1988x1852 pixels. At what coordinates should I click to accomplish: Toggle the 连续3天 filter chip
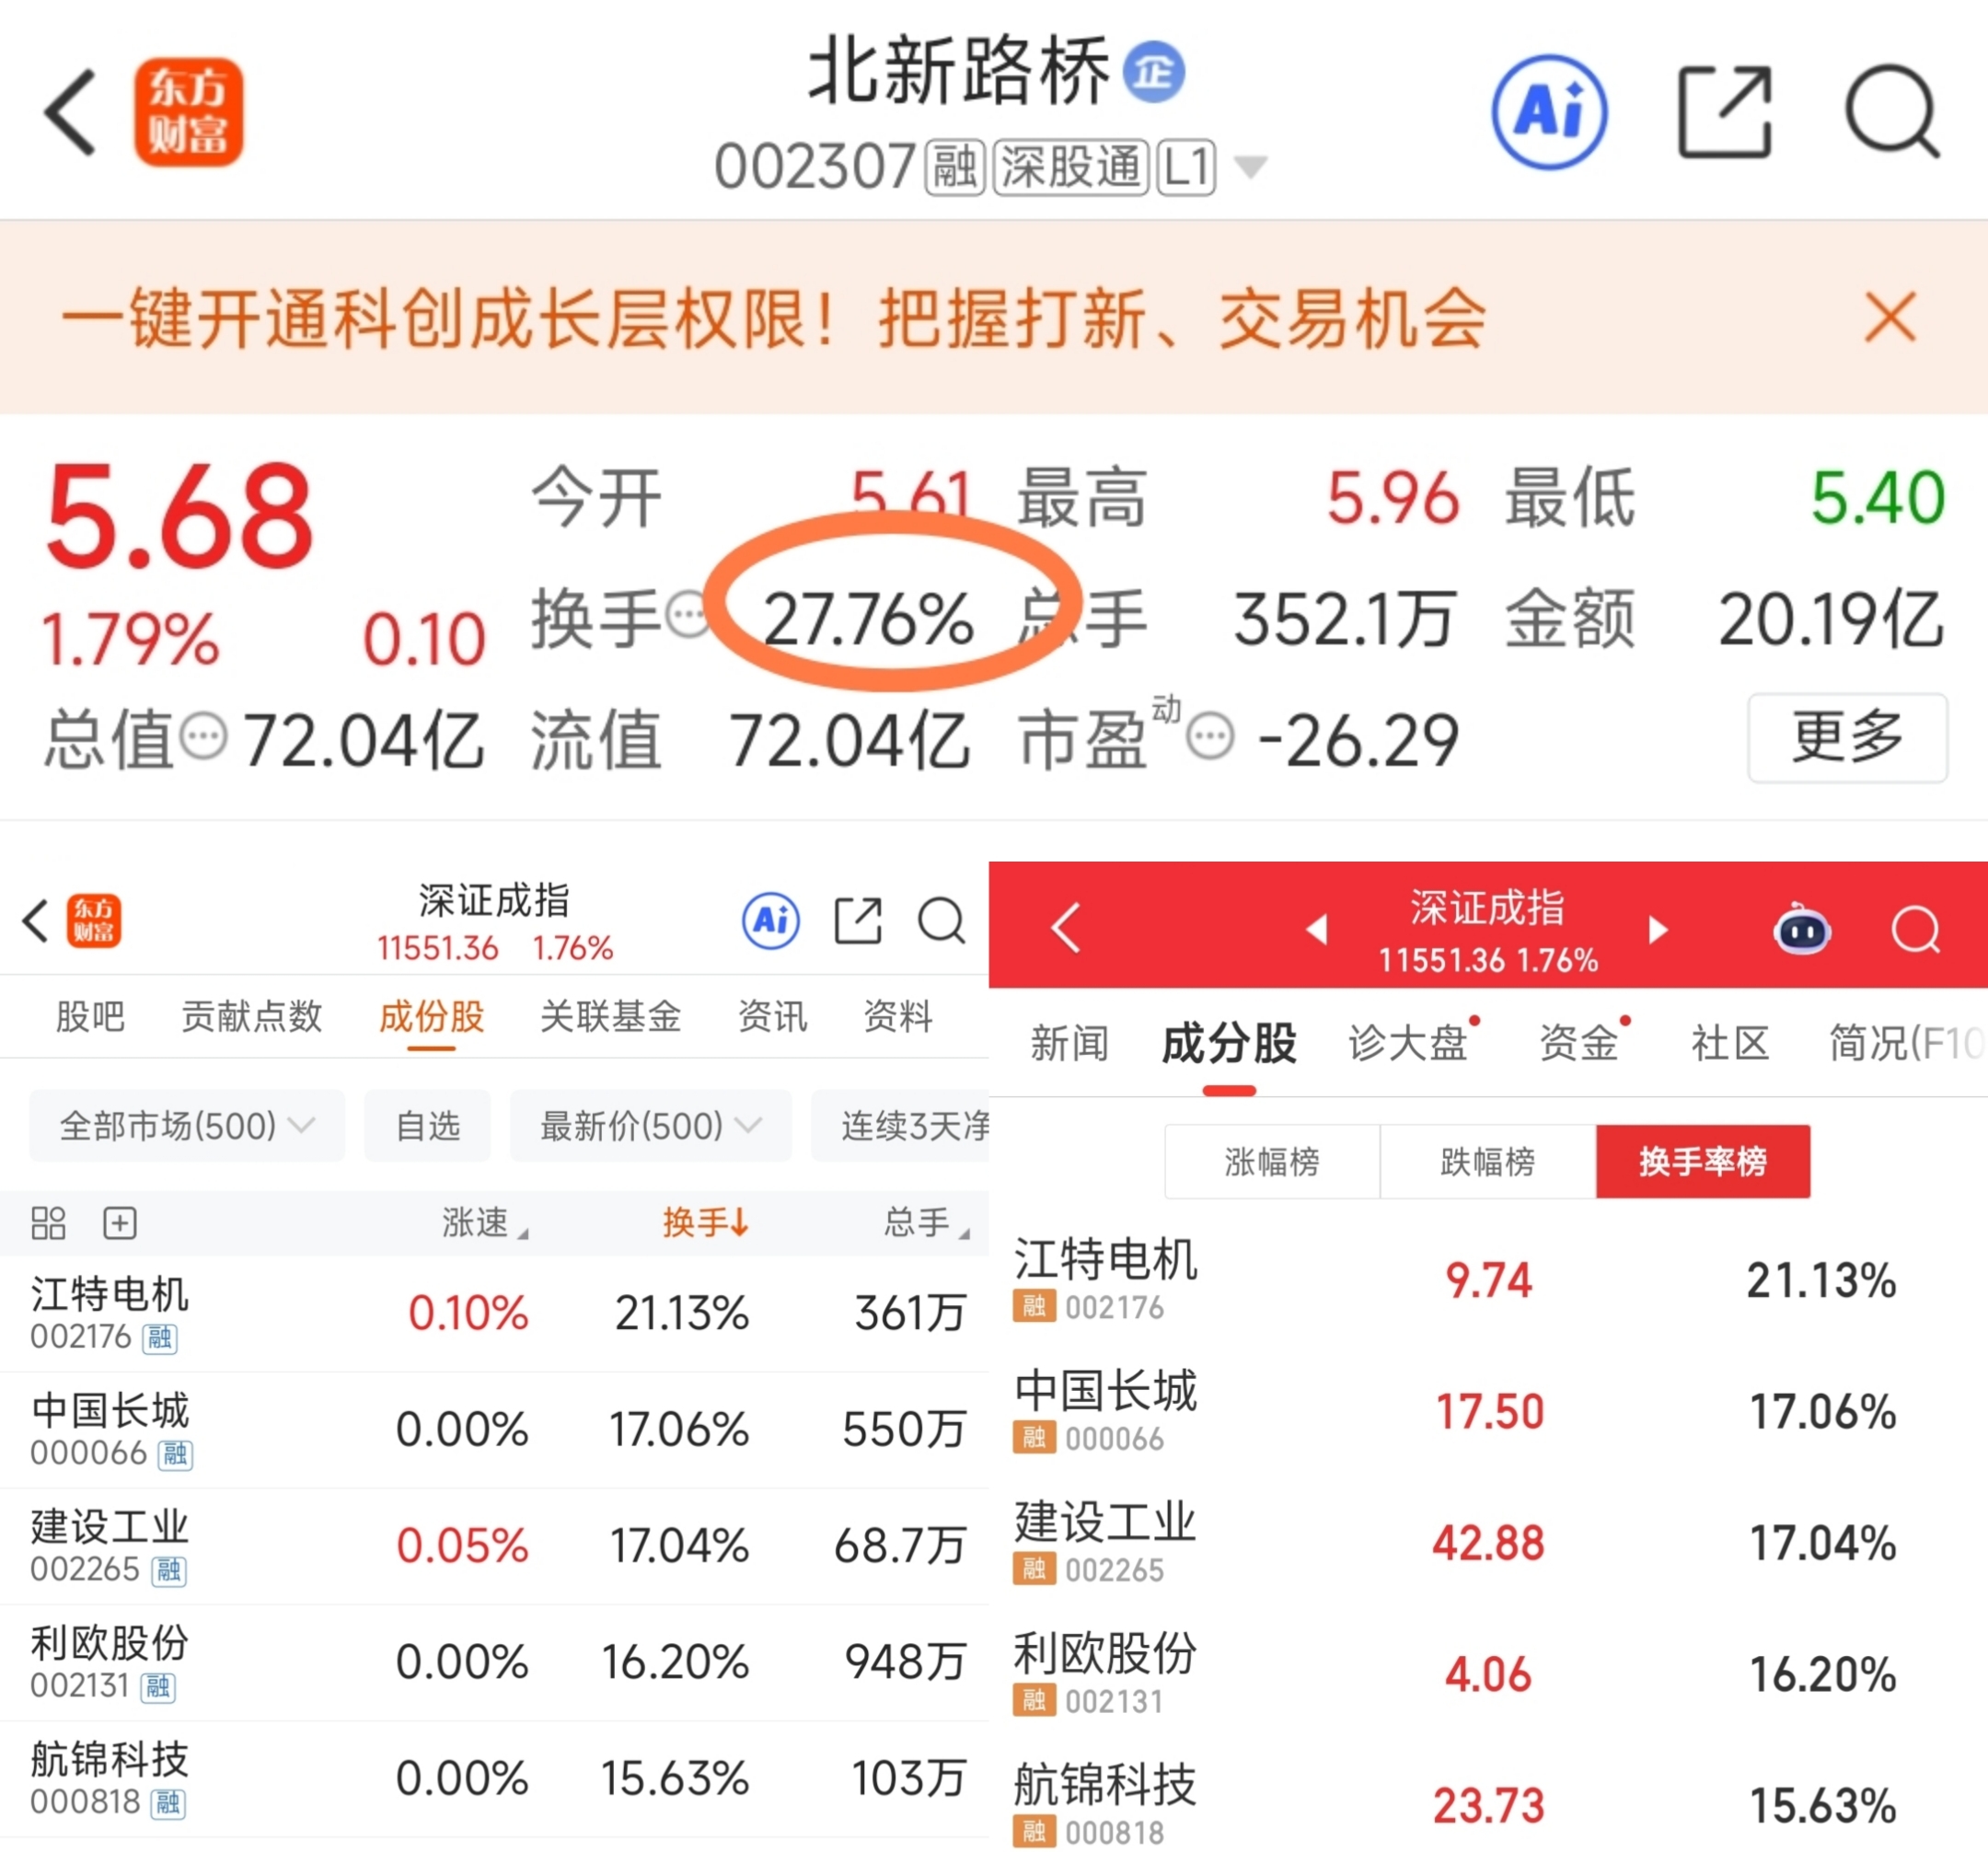point(900,1126)
